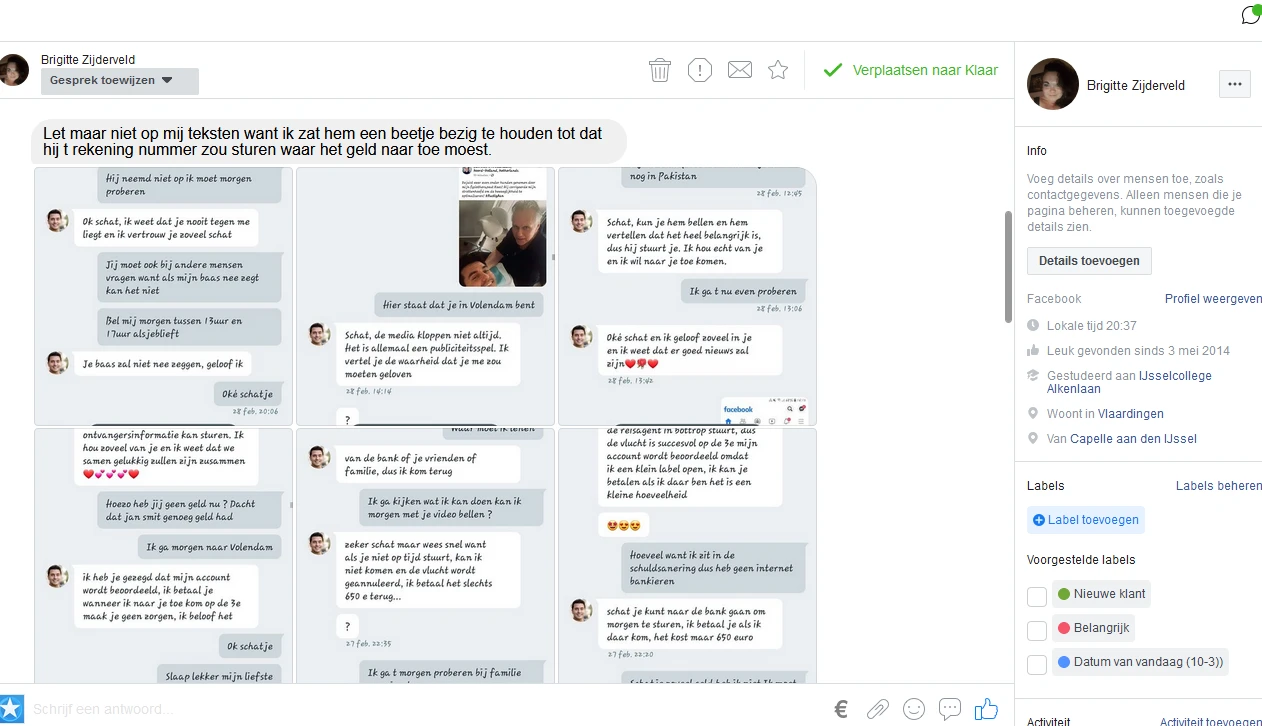This screenshot has width=1262, height=726.
Task: Enable the Datum van vandaag checkbox
Action: pyautogui.click(x=1037, y=664)
